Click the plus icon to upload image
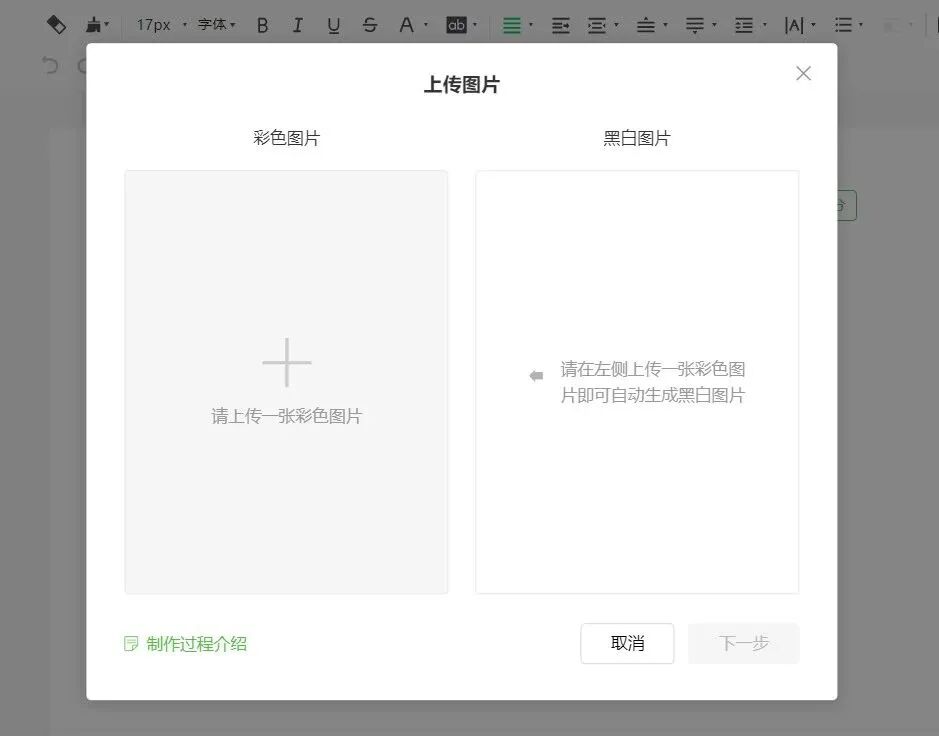 [x=287, y=362]
